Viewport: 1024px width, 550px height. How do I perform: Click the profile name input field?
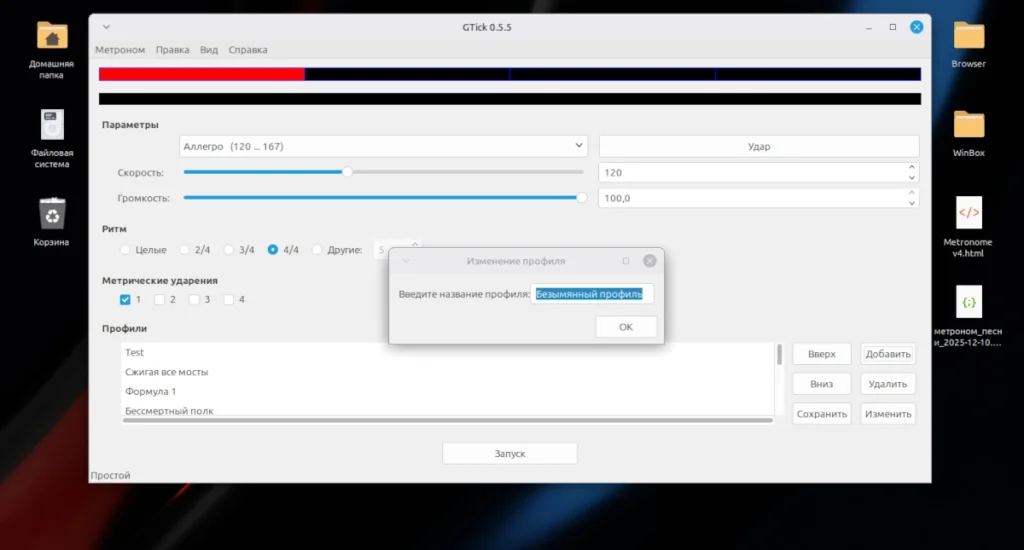click(592, 294)
